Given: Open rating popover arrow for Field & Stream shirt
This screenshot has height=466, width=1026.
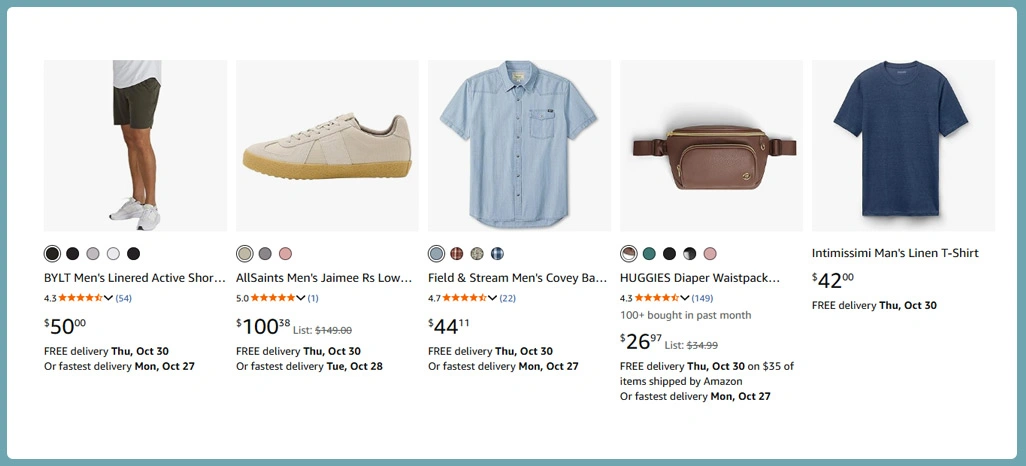Looking at the screenshot, I should click(x=493, y=298).
